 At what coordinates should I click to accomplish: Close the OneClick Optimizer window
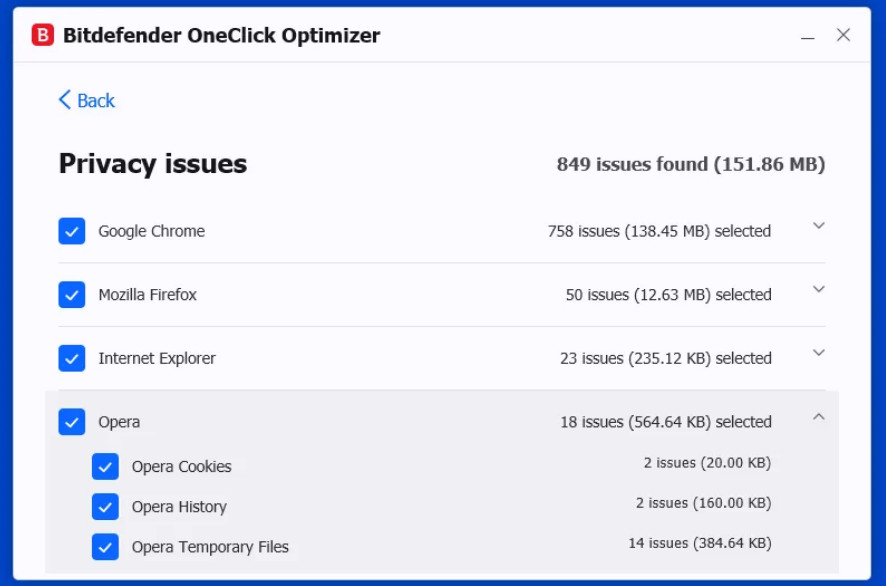coord(843,35)
